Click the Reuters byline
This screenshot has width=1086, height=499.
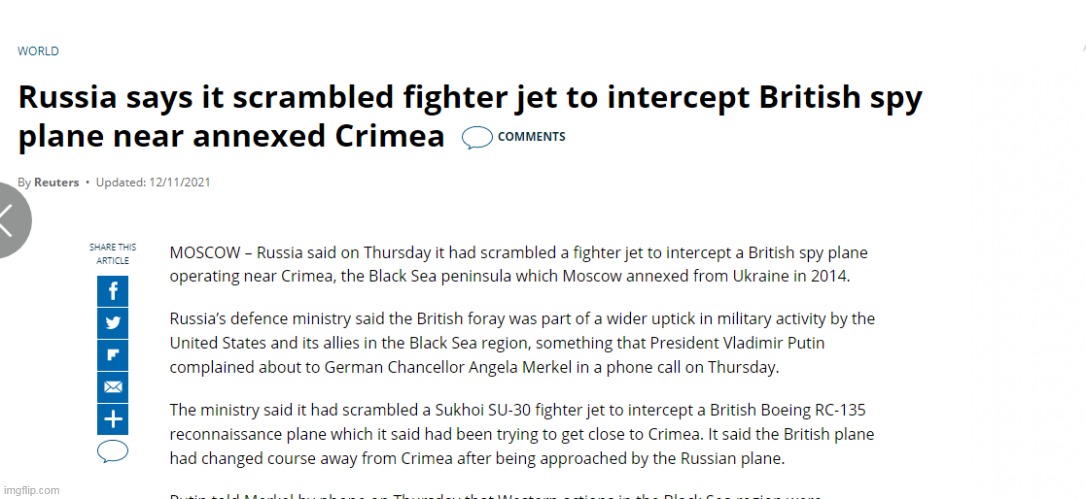pyautogui.click(x=57, y=183)
